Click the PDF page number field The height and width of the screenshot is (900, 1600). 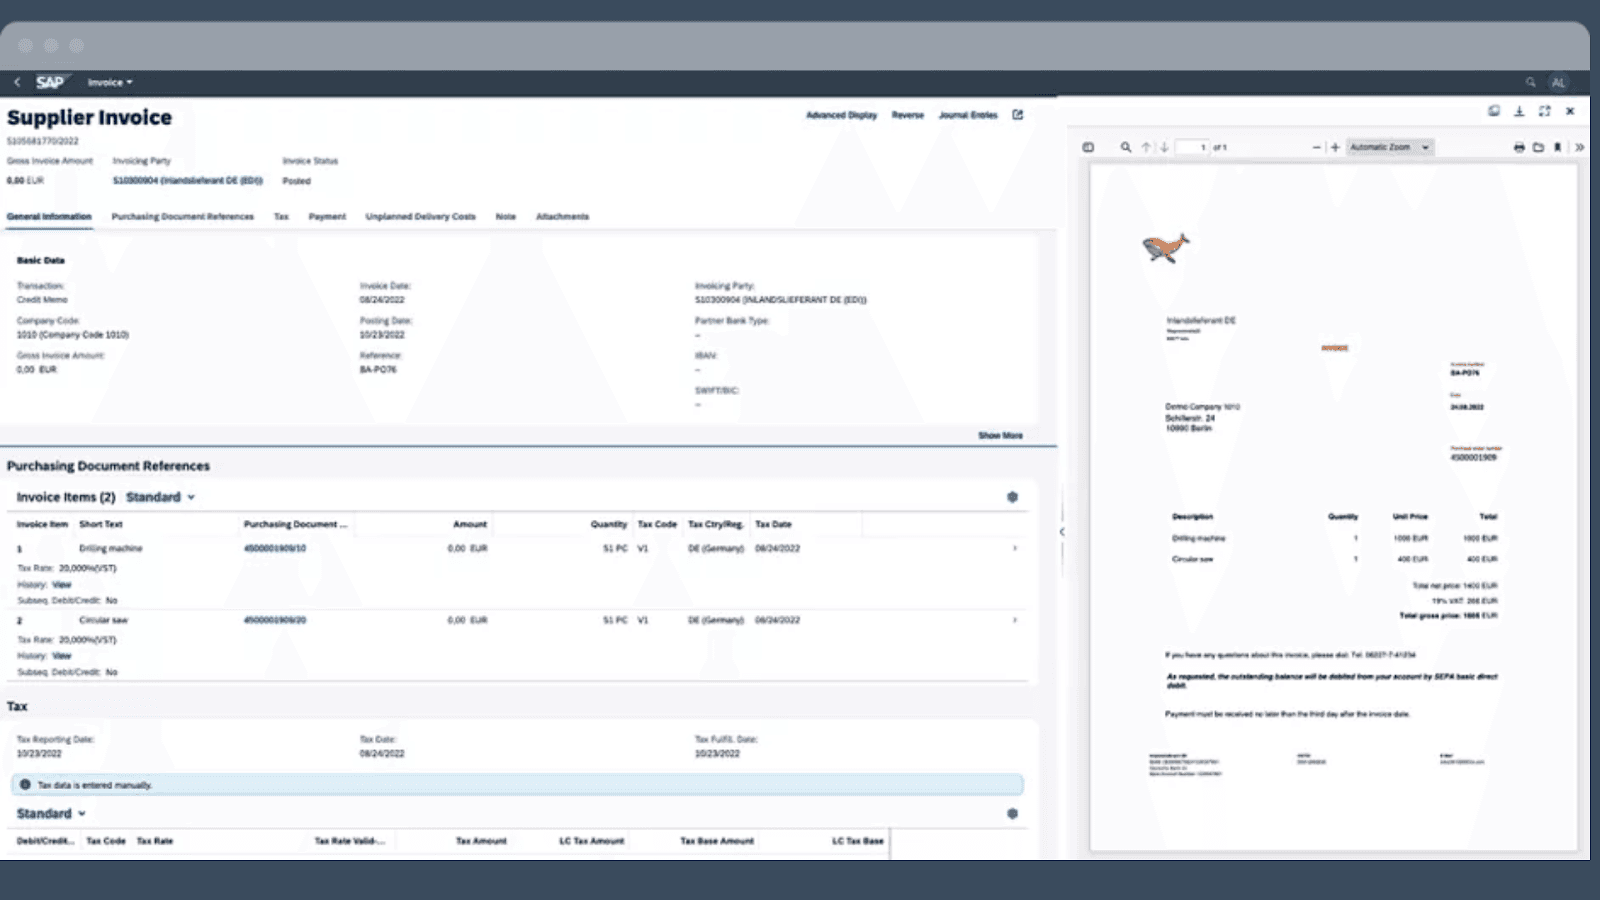coord(1192,147)
